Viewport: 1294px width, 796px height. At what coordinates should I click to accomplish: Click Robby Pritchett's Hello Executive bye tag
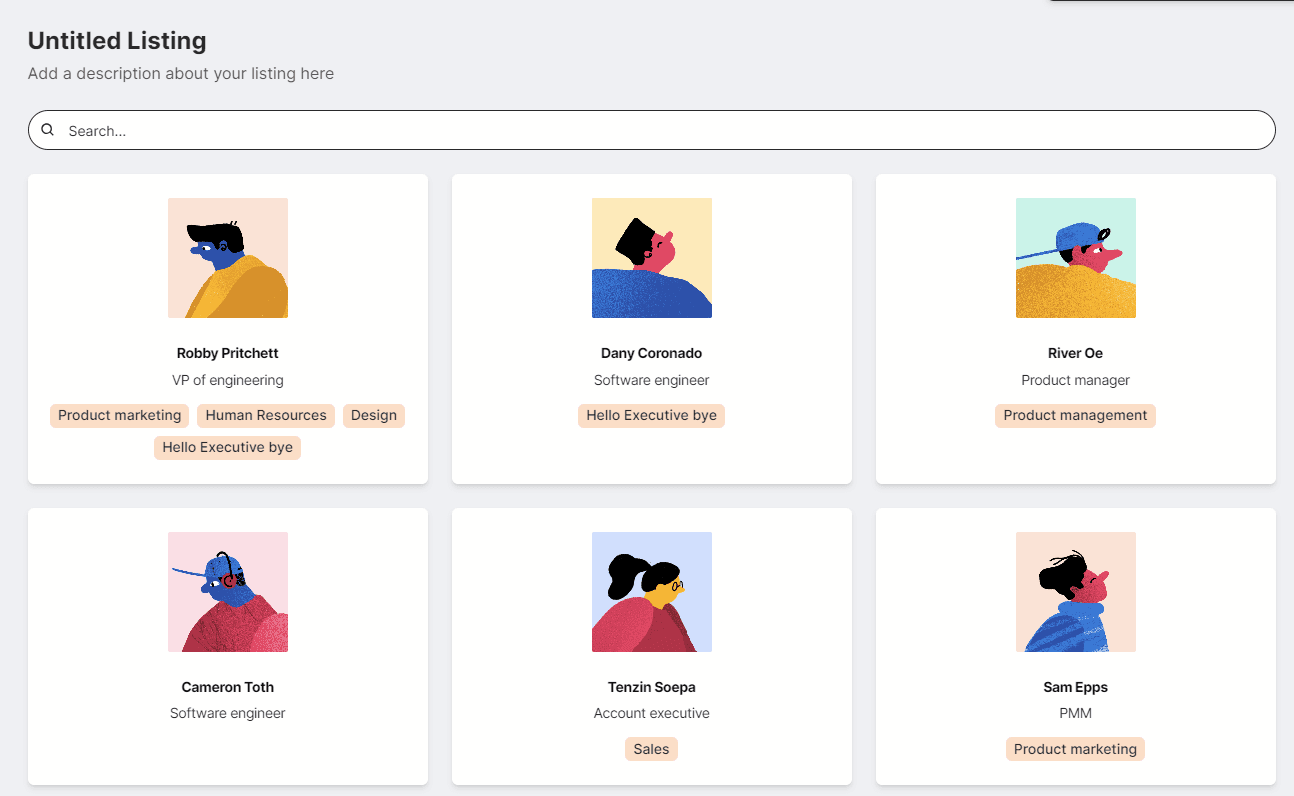pos(228,448)
